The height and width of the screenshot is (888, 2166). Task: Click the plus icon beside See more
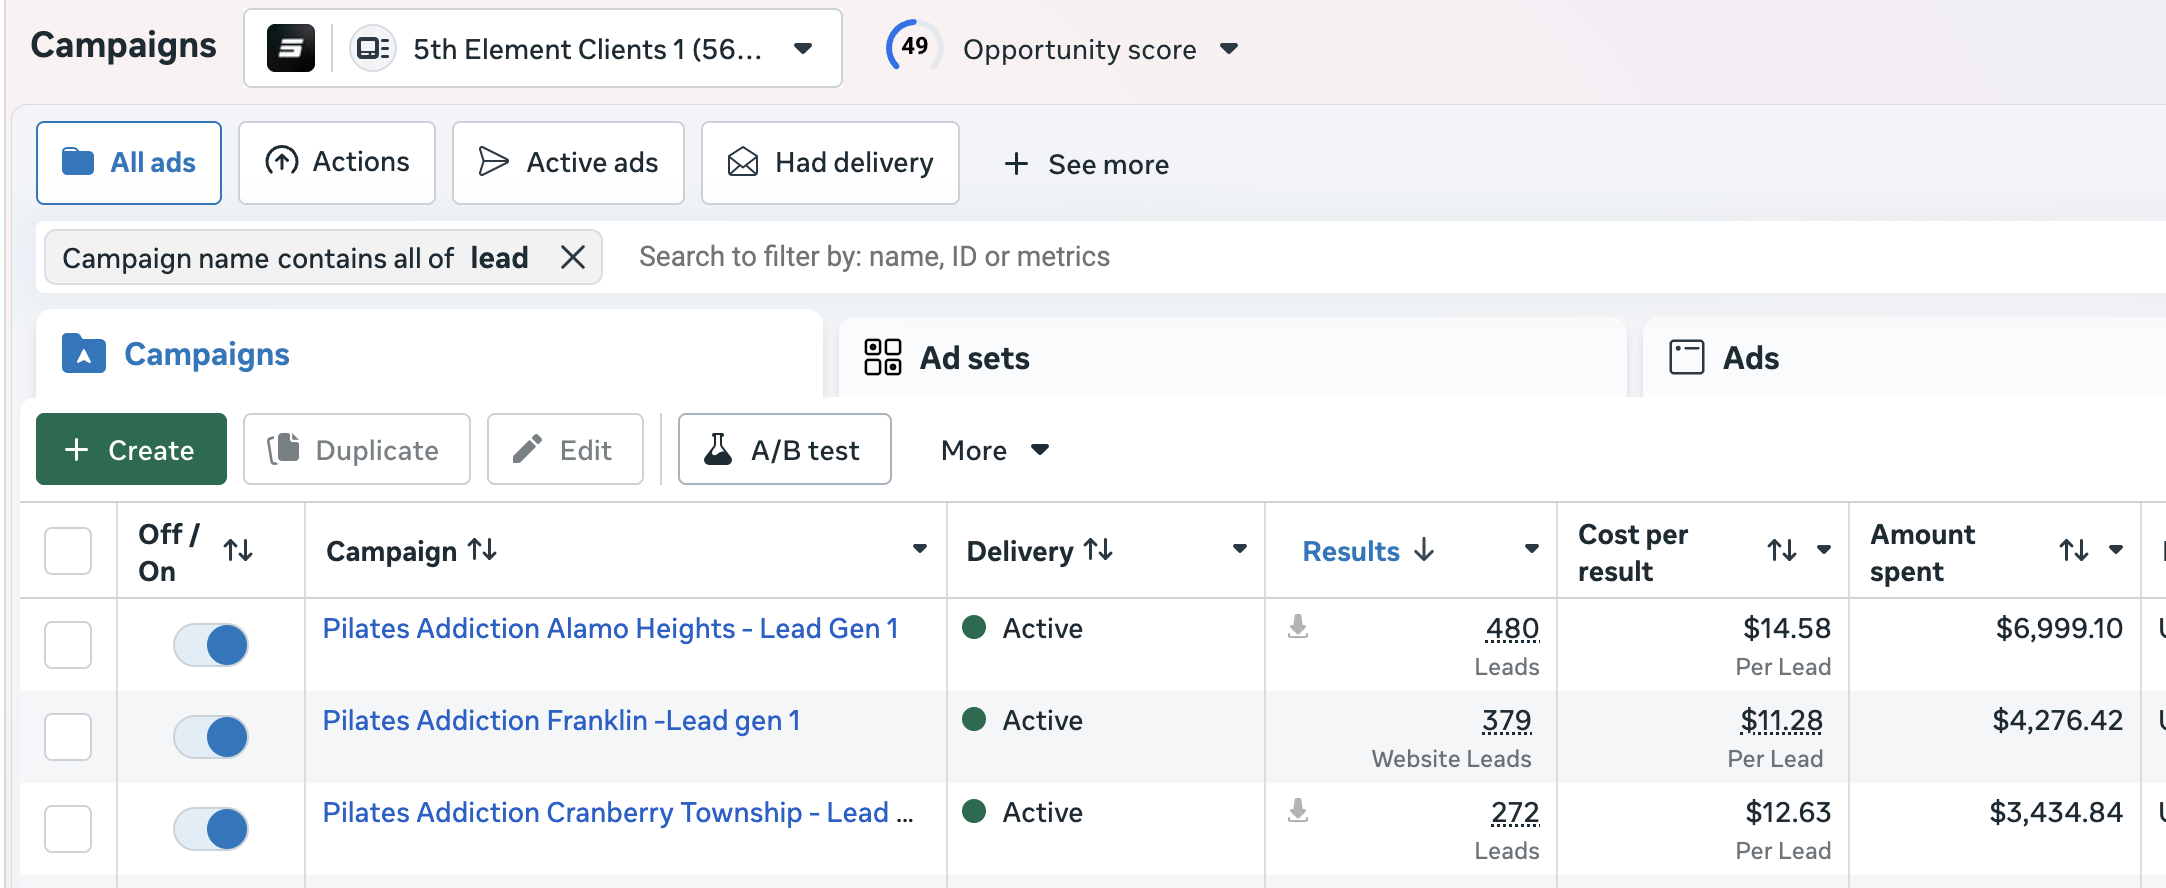tap(1016, 164)
